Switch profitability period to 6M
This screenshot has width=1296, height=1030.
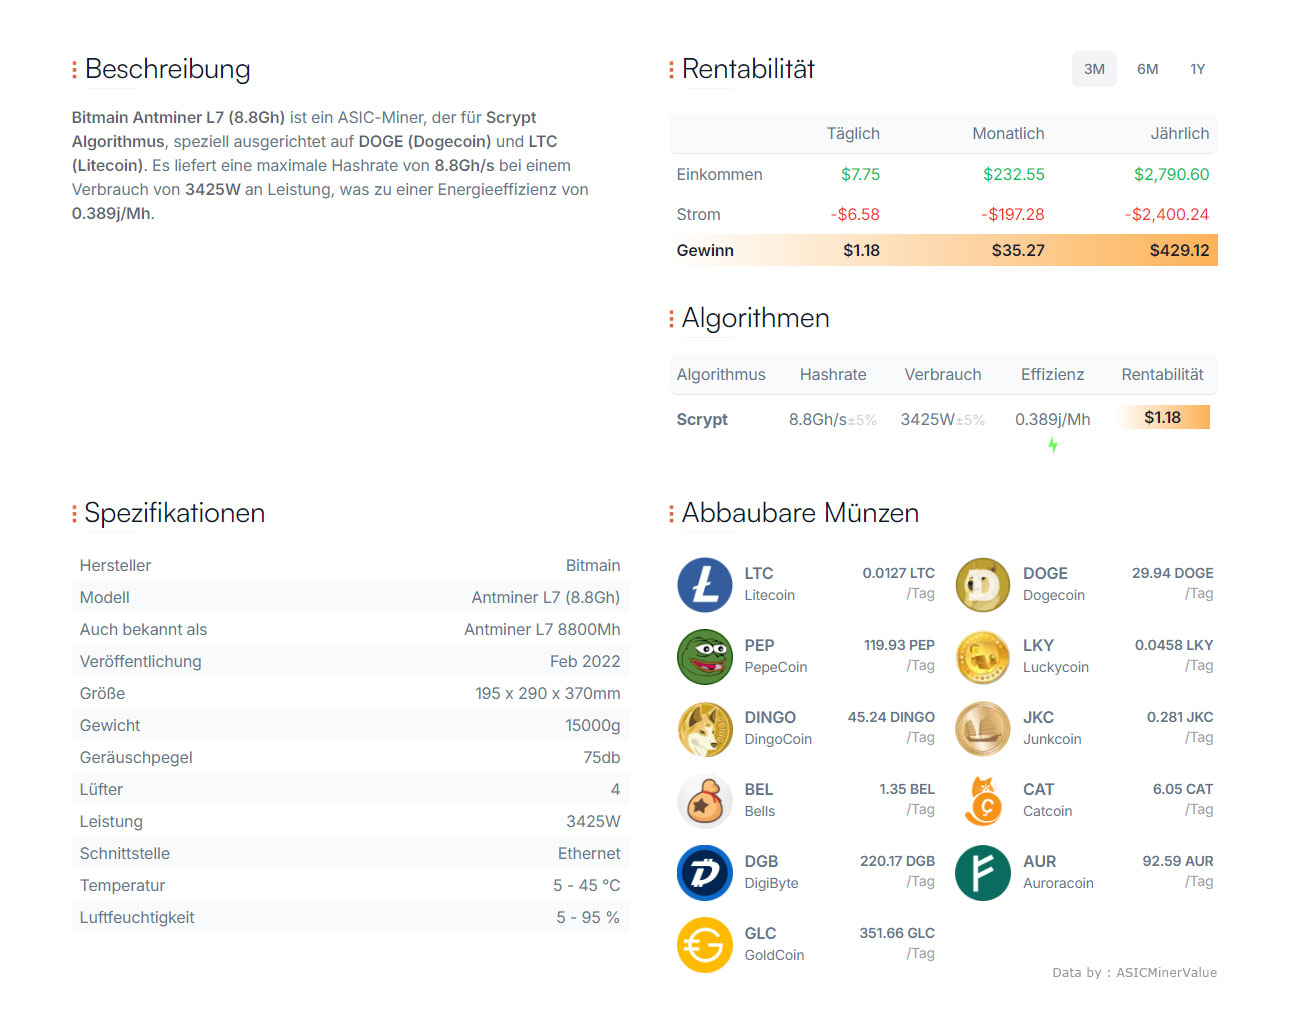(x=1147, y=69)
